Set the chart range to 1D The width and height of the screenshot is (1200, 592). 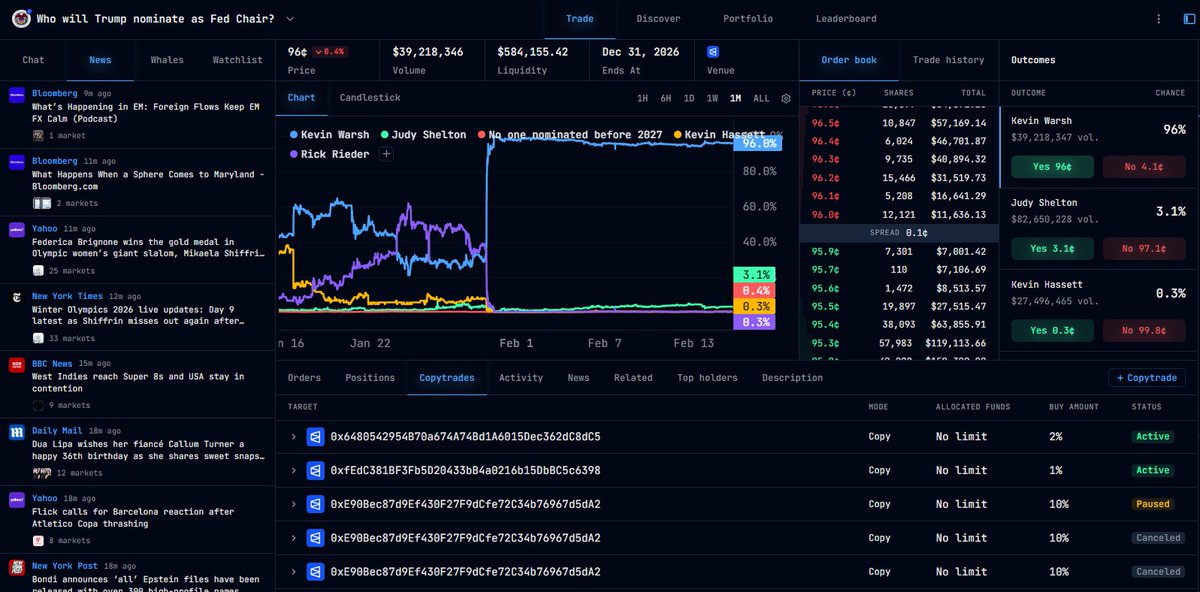coord(689,98)
